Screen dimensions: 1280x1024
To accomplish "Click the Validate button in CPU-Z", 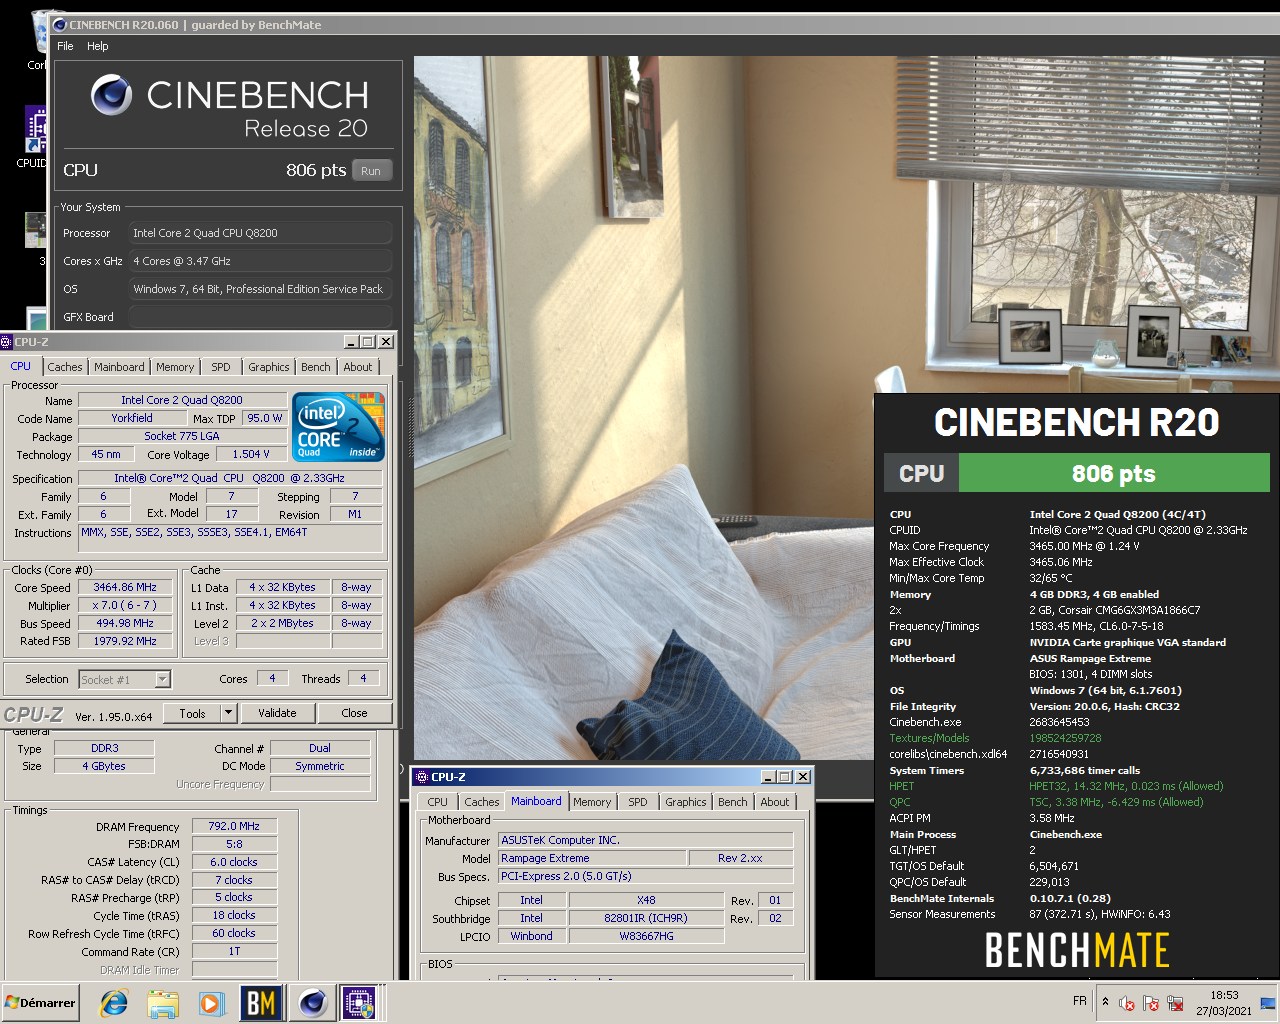I will (x=277, y=713).
